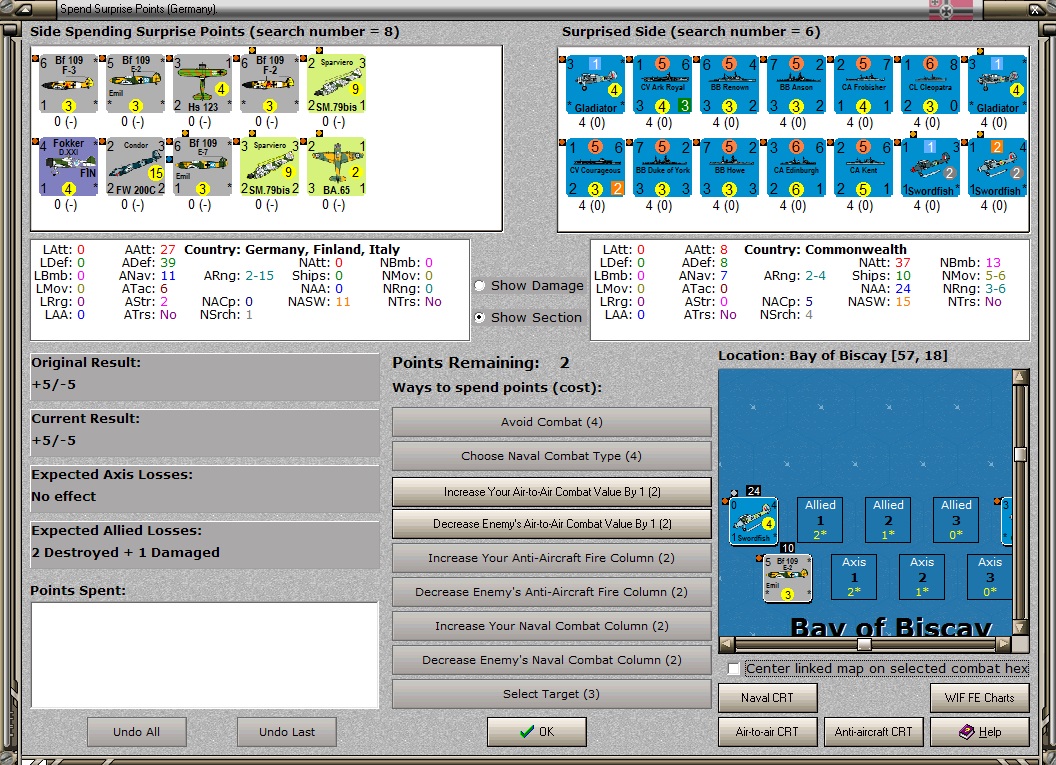Open the Naval CRT chart
Screen dimensions: 1056x765
point(768,698)
